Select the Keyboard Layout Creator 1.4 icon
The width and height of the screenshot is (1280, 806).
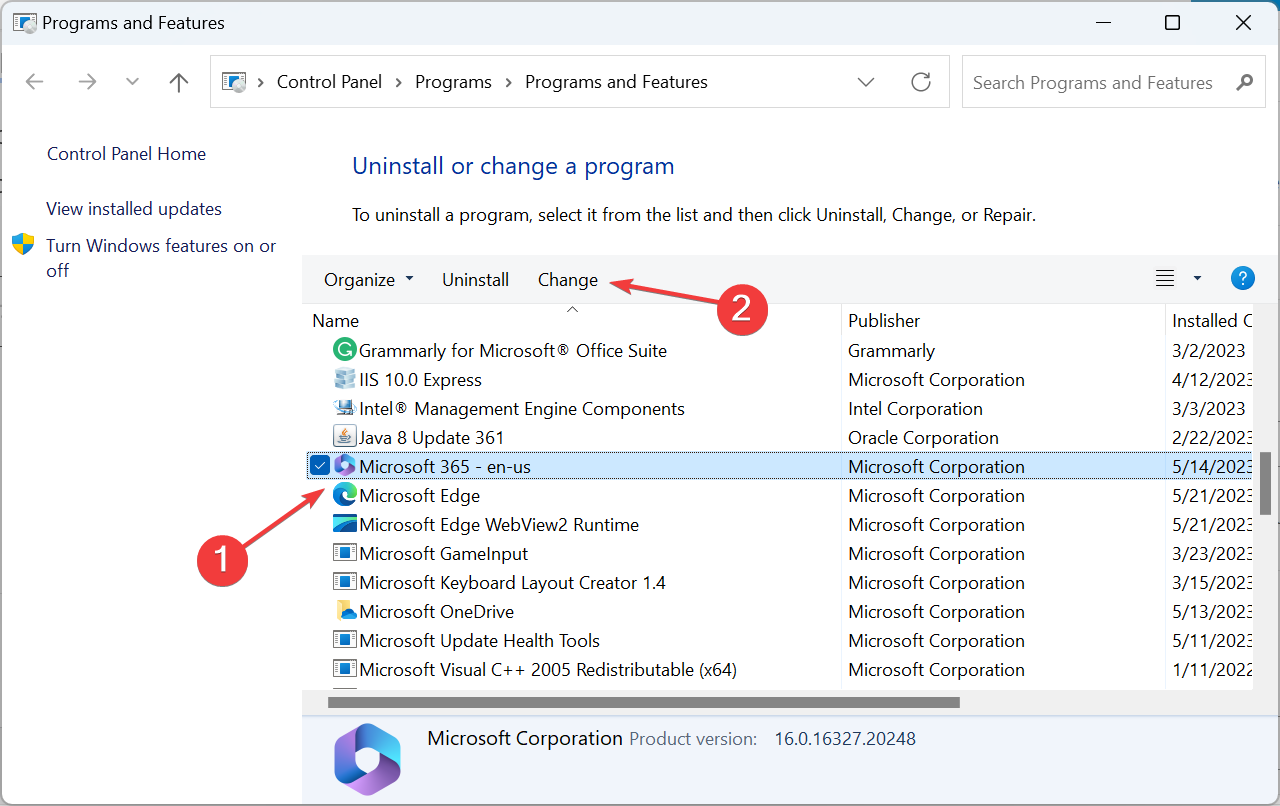(x=345, y=582)
